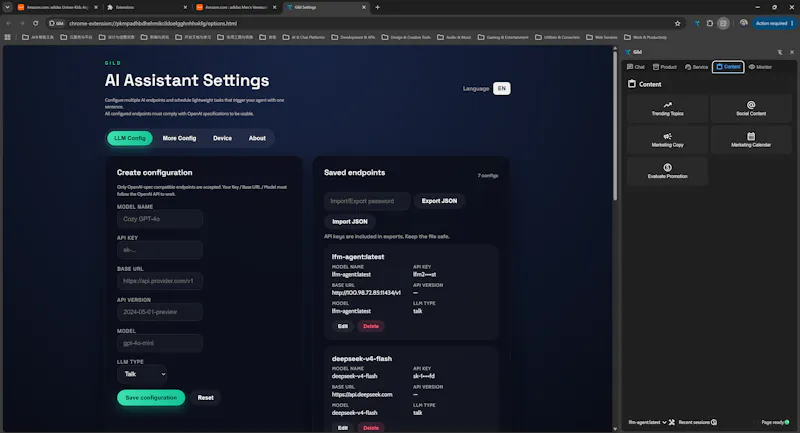Viewport: 800px width, 433px height.
Task: Focus the Model Name input field
Action: pyautogui.click(x=160, y=219)
